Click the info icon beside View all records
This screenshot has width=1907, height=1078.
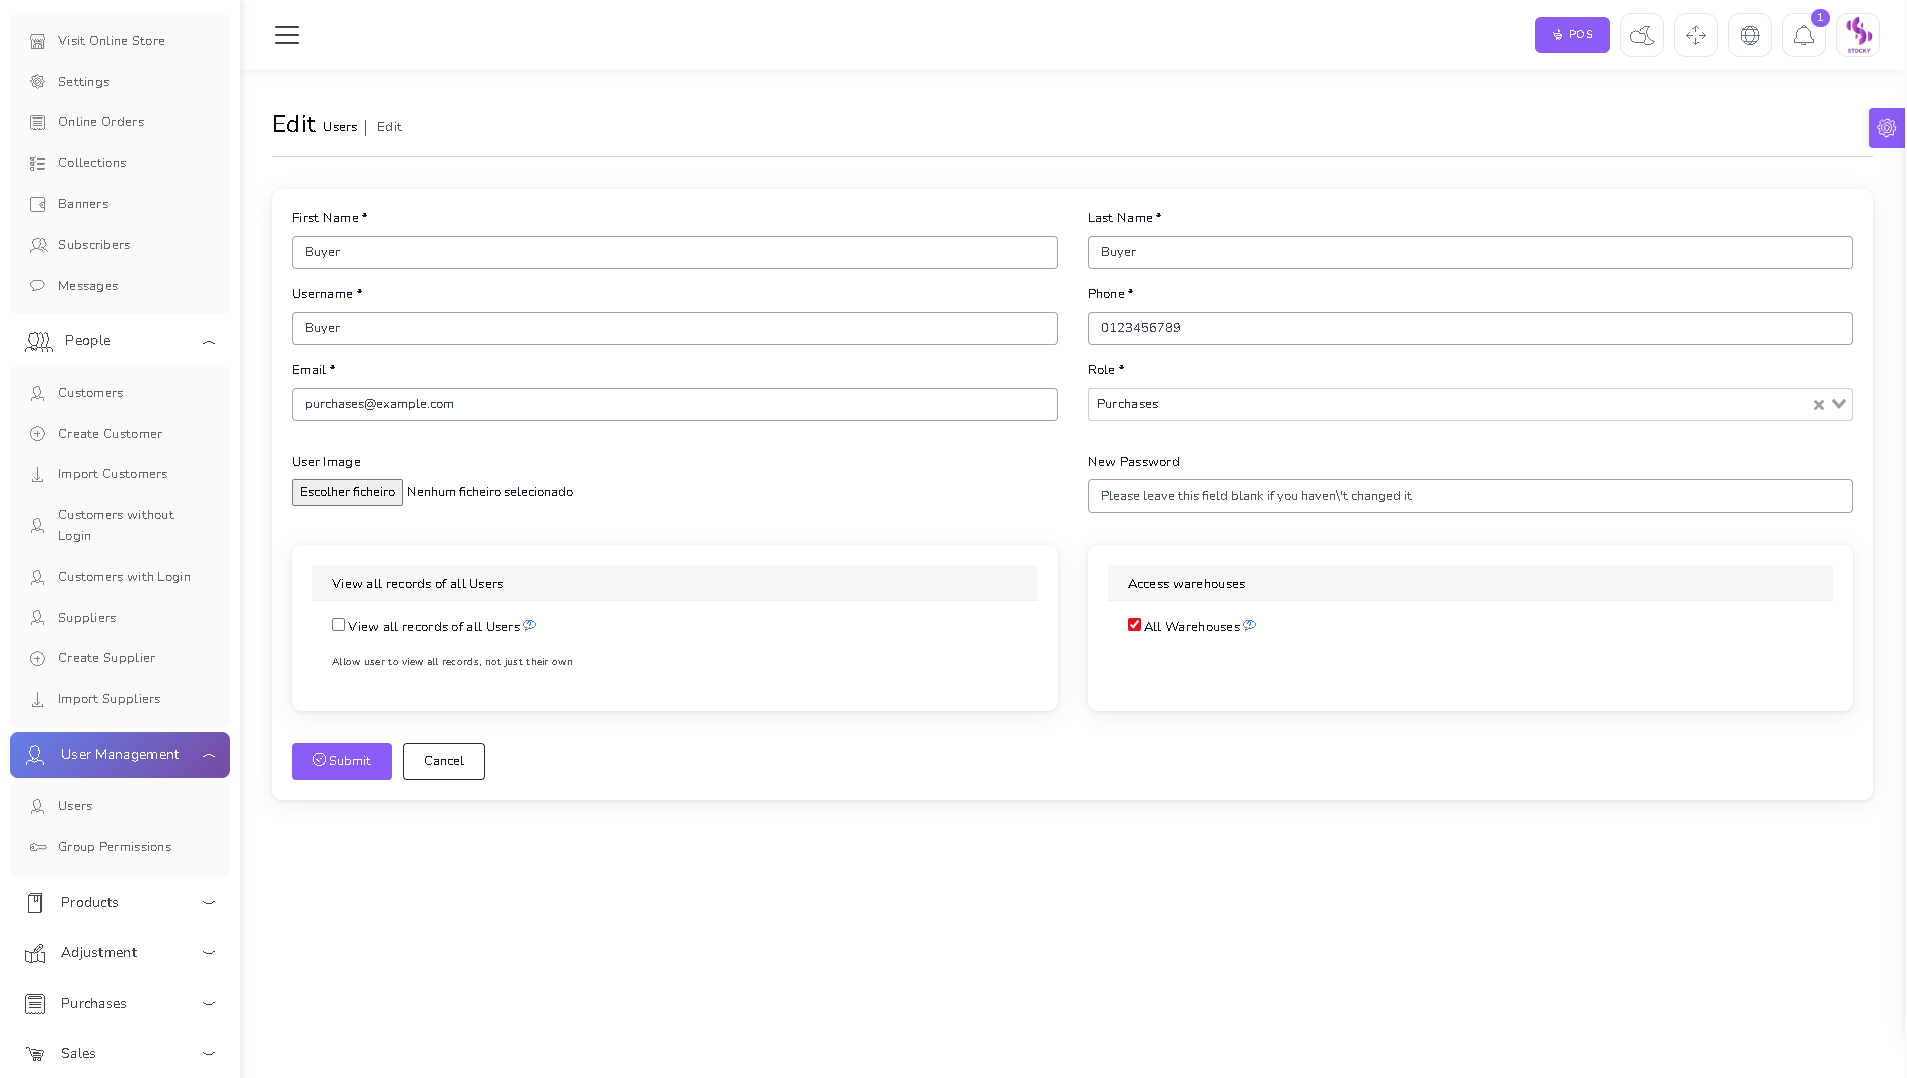[530, 626]
